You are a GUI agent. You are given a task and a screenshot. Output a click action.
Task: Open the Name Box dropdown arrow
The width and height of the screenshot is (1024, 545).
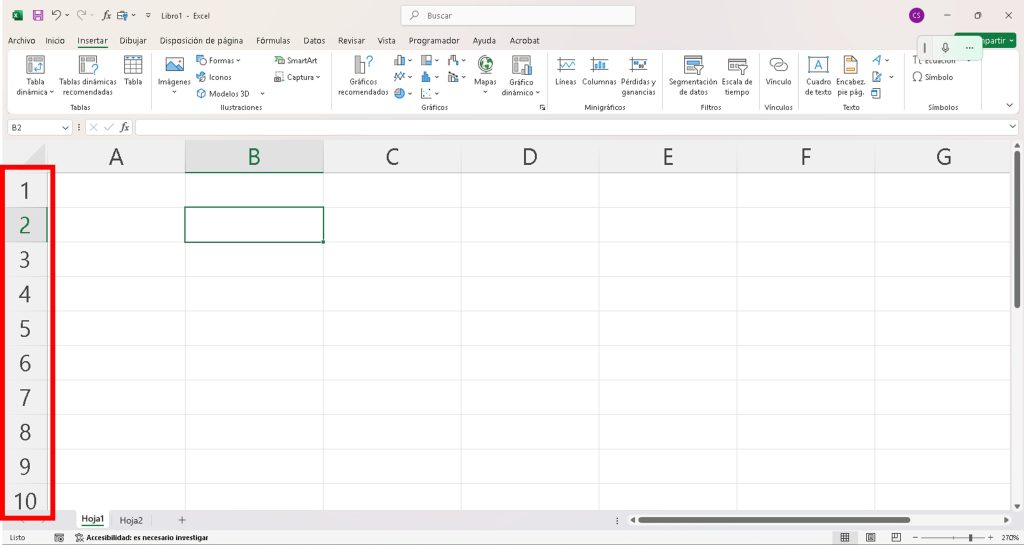(65, 128)
